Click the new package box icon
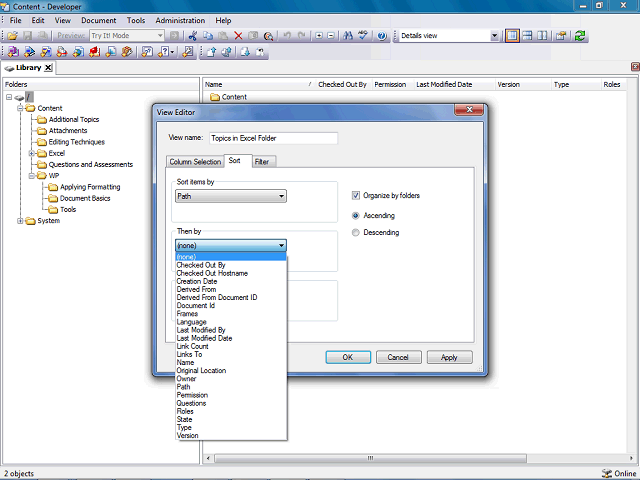 [127, 52]
